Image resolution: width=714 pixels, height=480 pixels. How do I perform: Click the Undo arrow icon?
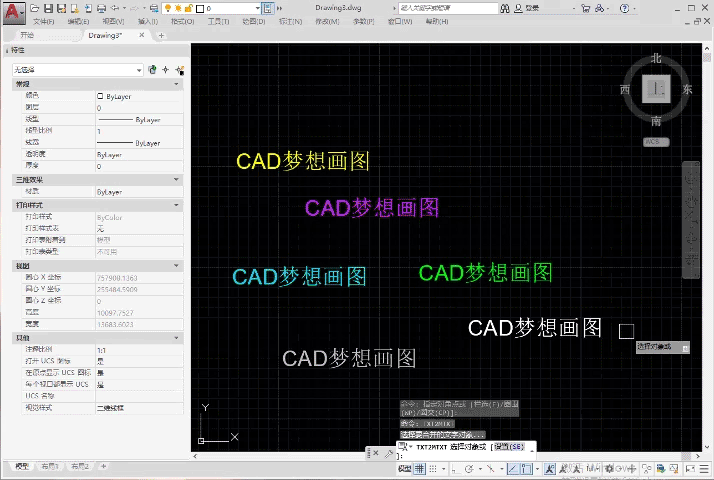pyautogui.click(x=115, y=8)
